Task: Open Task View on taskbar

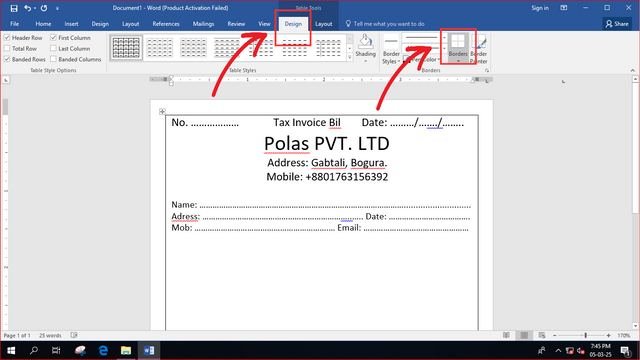Action: click(x=56, y=351)
